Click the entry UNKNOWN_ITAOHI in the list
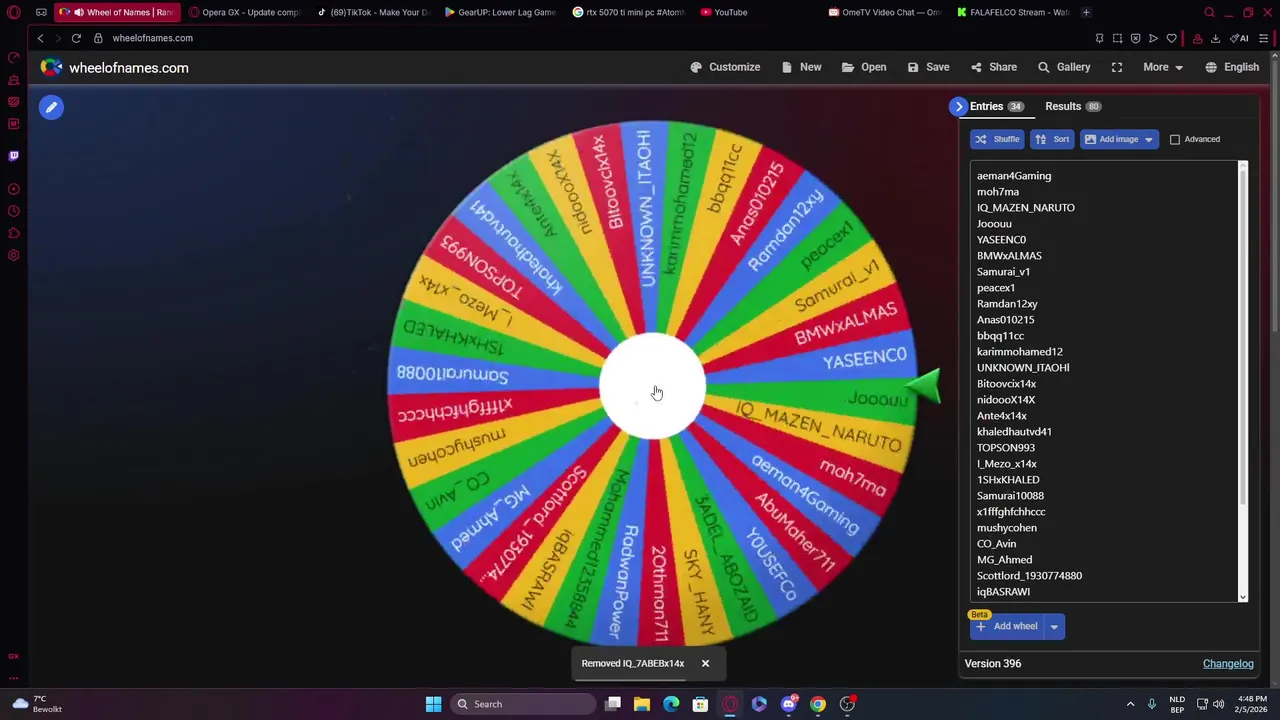1280x720 pixels. point(1023,368)
